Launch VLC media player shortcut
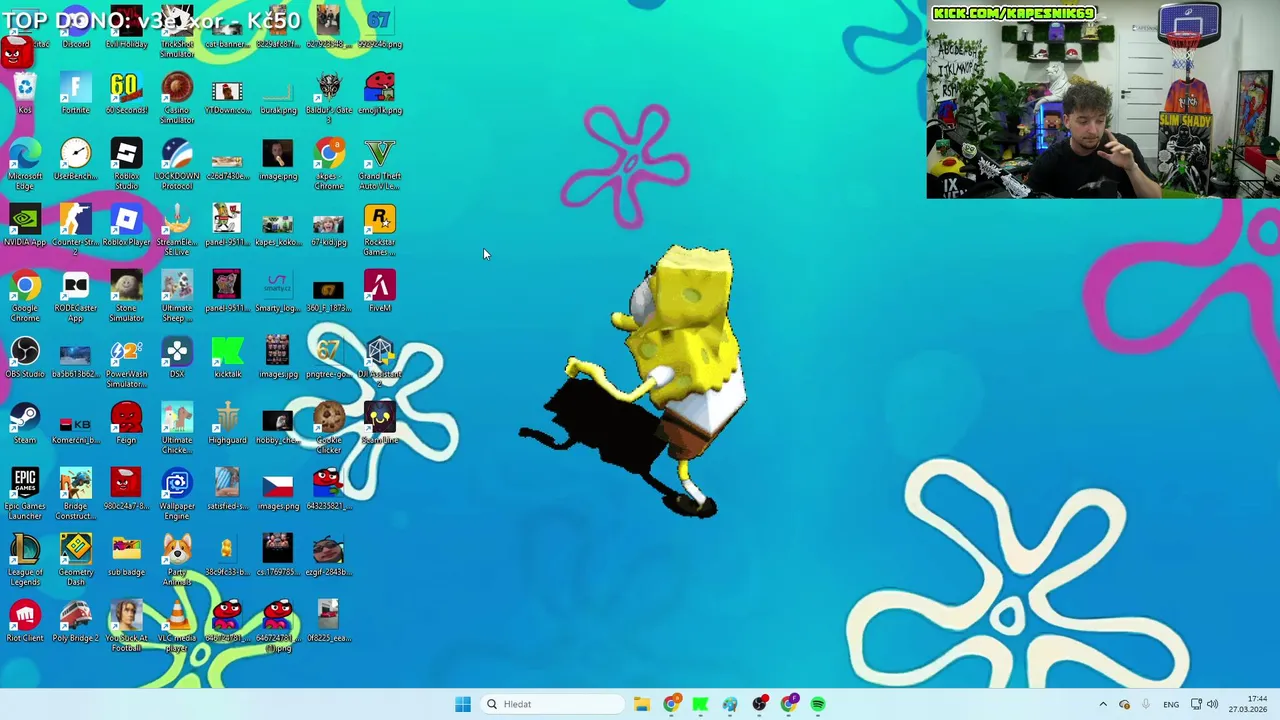This screenshot has width=1280, height=720. [x=177, y=627]
